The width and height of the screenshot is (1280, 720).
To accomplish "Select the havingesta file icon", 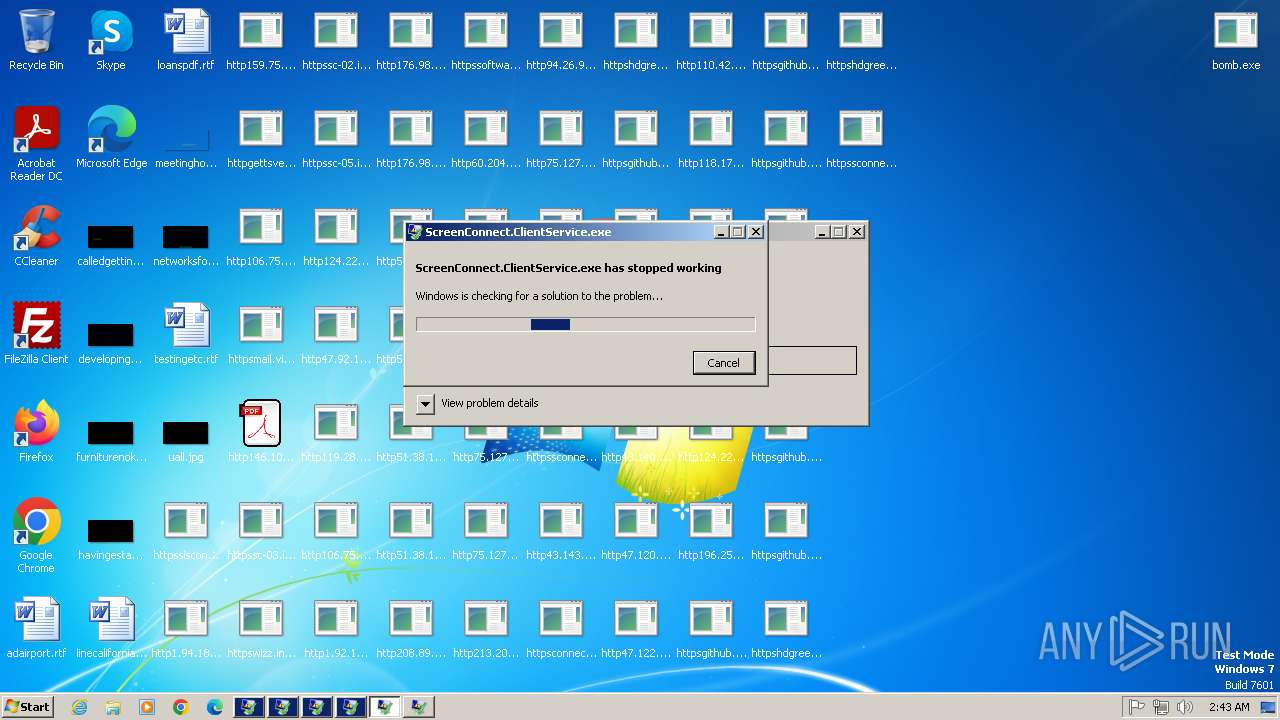I will 111,538.
